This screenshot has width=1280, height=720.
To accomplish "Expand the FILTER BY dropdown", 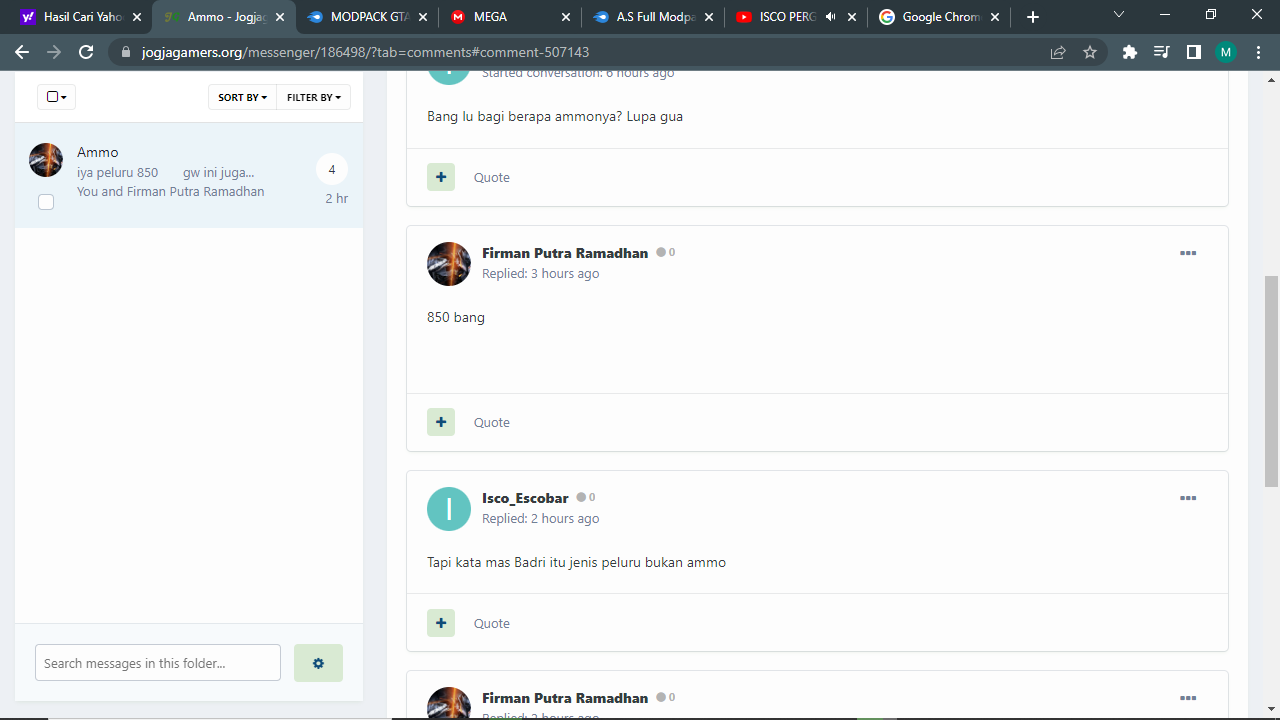I will pos(313,97).
